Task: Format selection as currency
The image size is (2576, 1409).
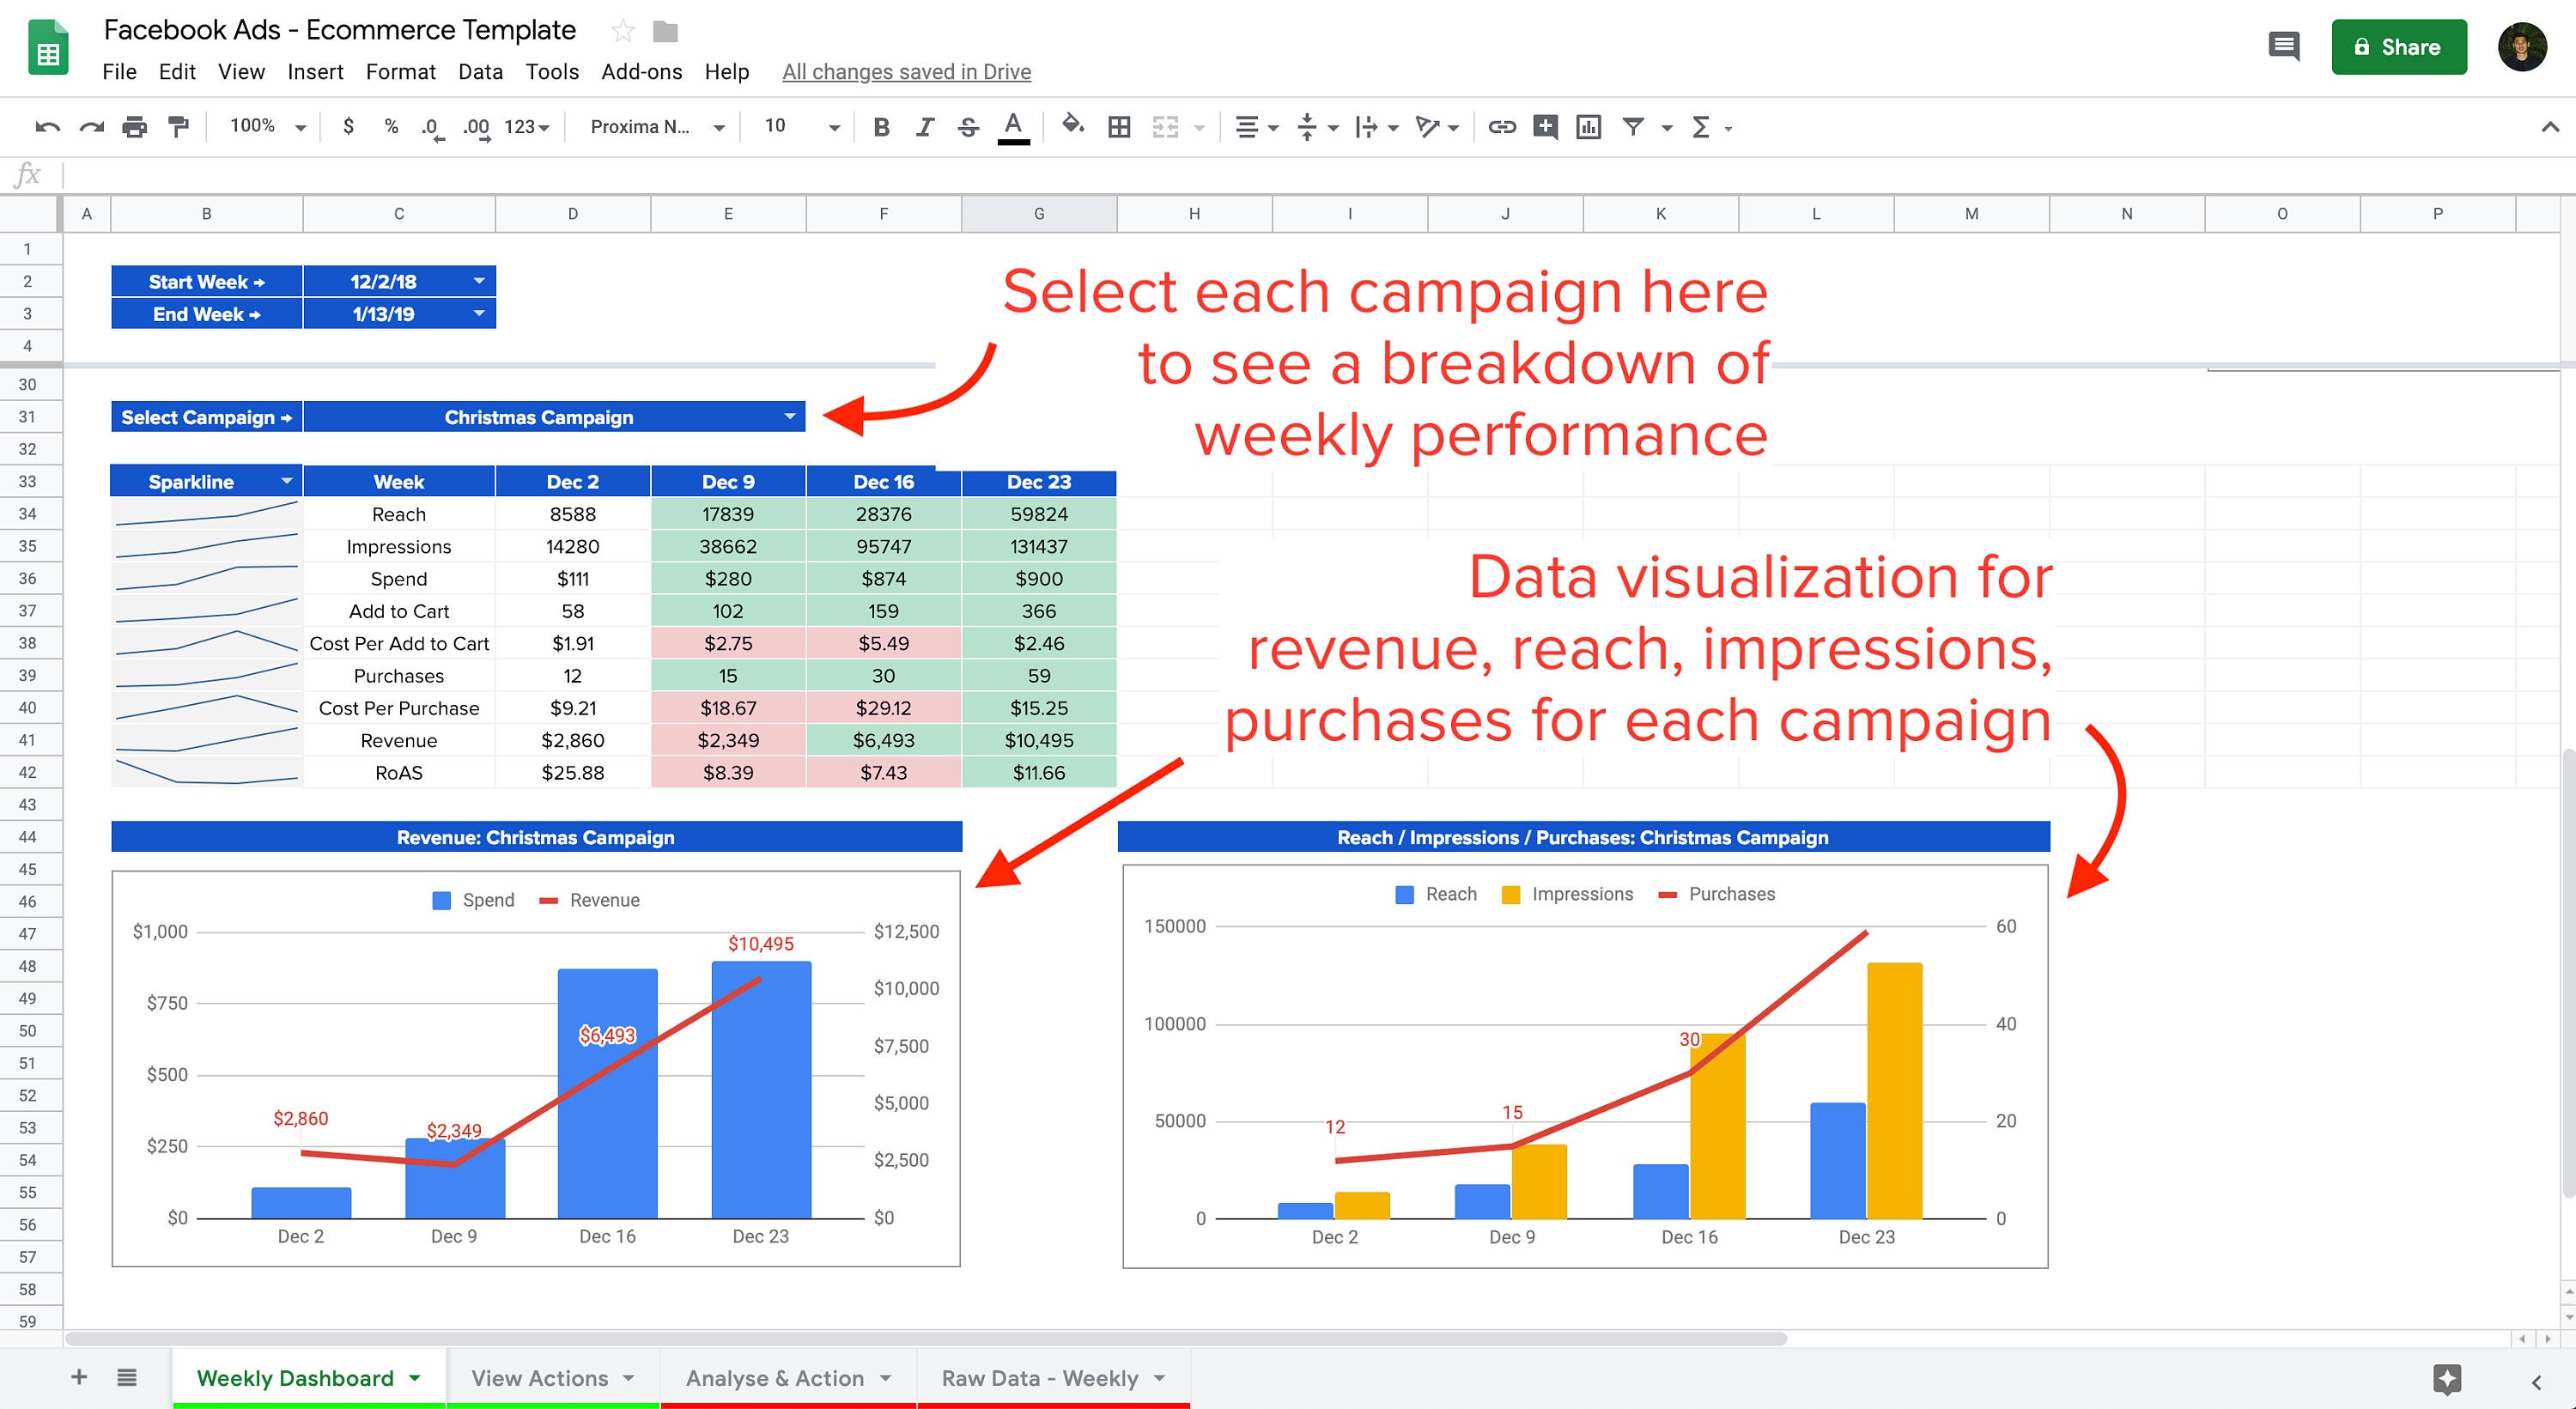Action: click(x=348, y=126)
